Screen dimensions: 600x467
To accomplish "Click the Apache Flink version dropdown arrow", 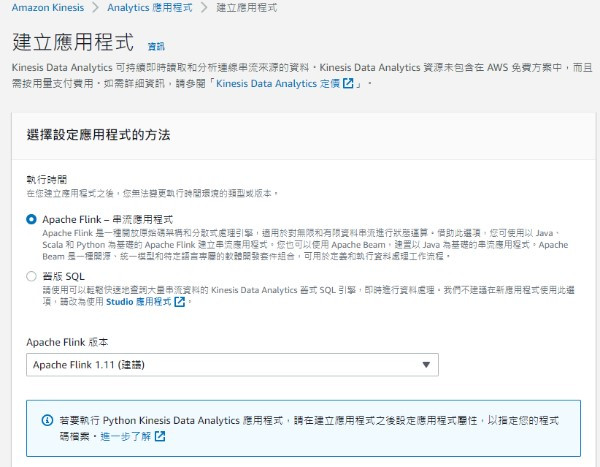I will [426, 365].
